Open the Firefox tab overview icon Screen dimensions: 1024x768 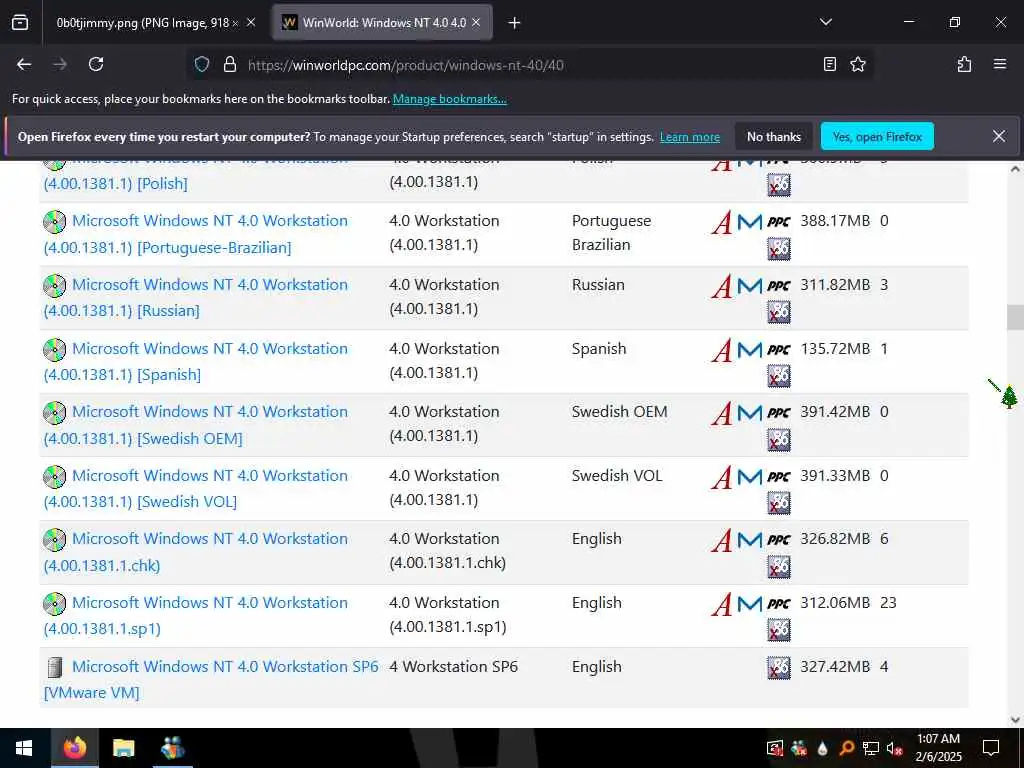coord(20,23)
